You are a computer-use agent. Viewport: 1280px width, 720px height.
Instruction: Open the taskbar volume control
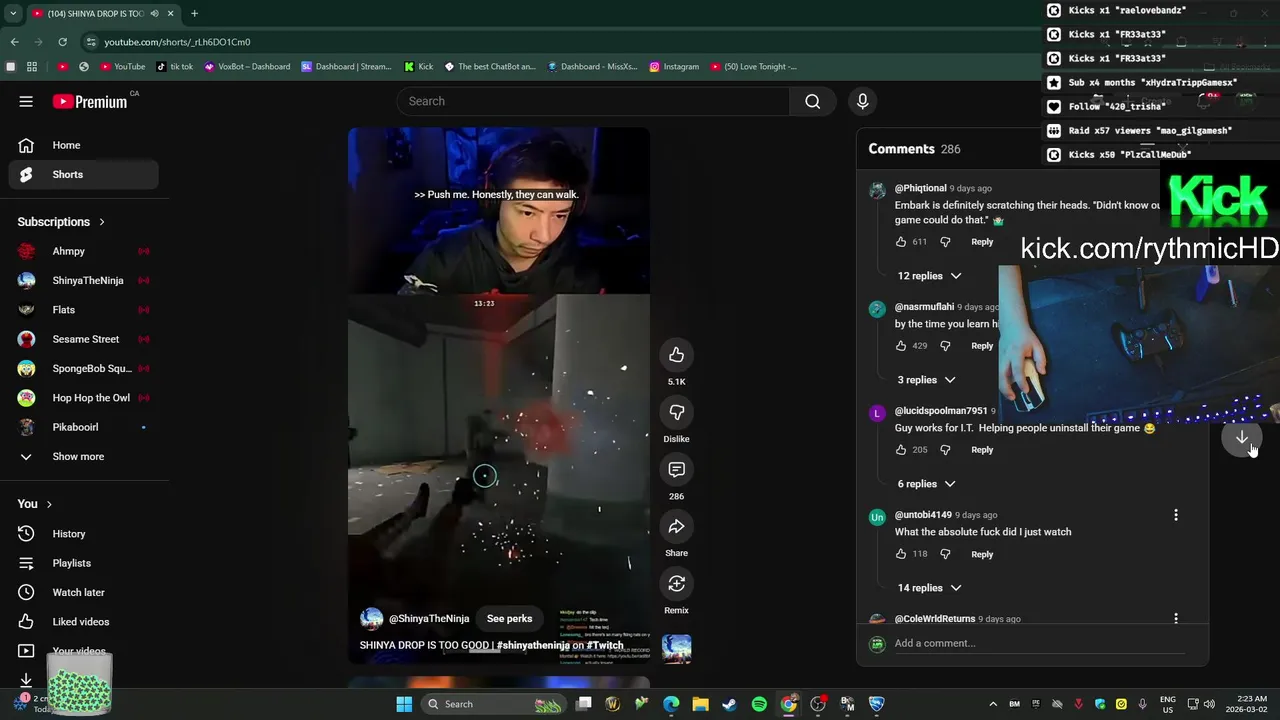1209,704
